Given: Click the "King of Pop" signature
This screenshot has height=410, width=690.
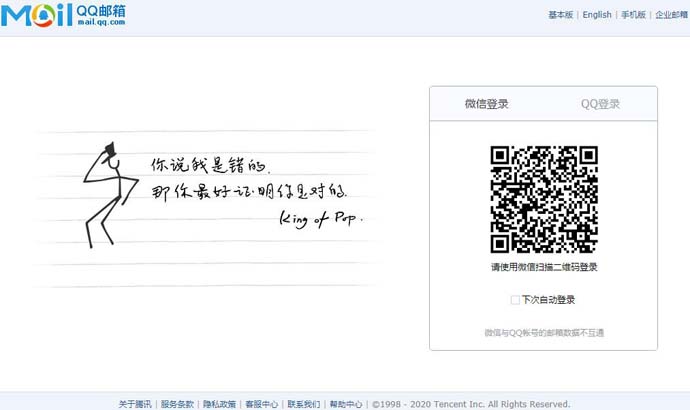Looking at the screenshot, I should [x=322, y=217].
